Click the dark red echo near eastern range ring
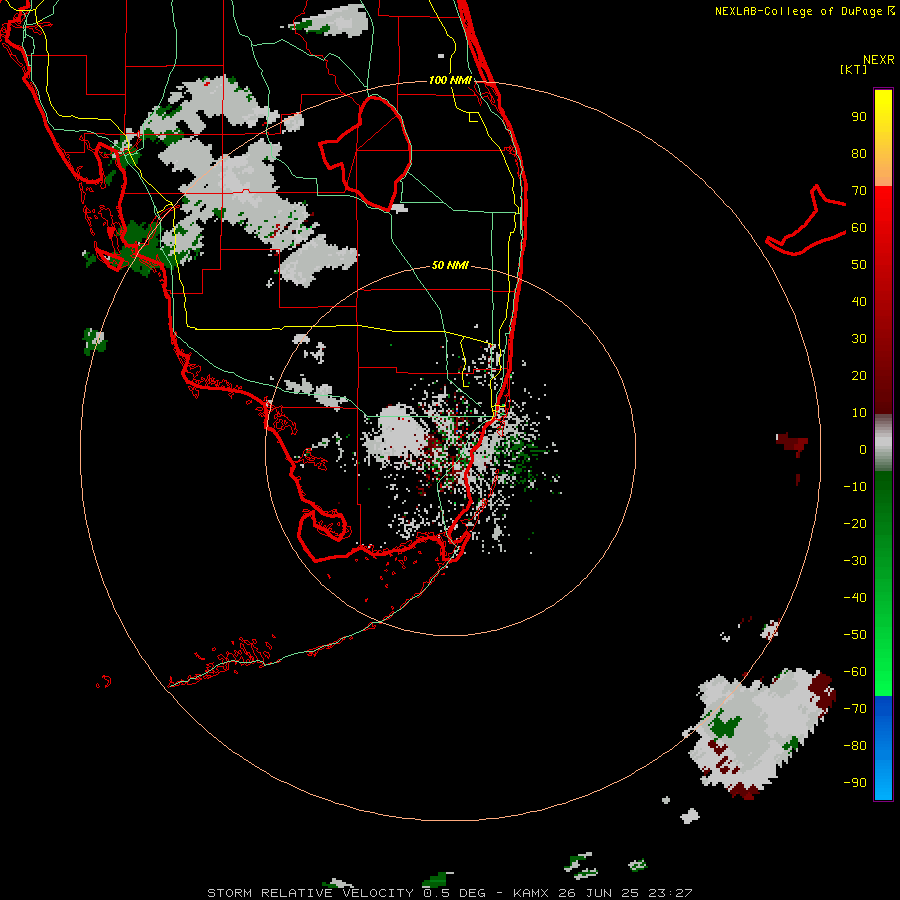The height and width of the screenshot is (900, 900). pyautogui.click(x=792, y=443)
